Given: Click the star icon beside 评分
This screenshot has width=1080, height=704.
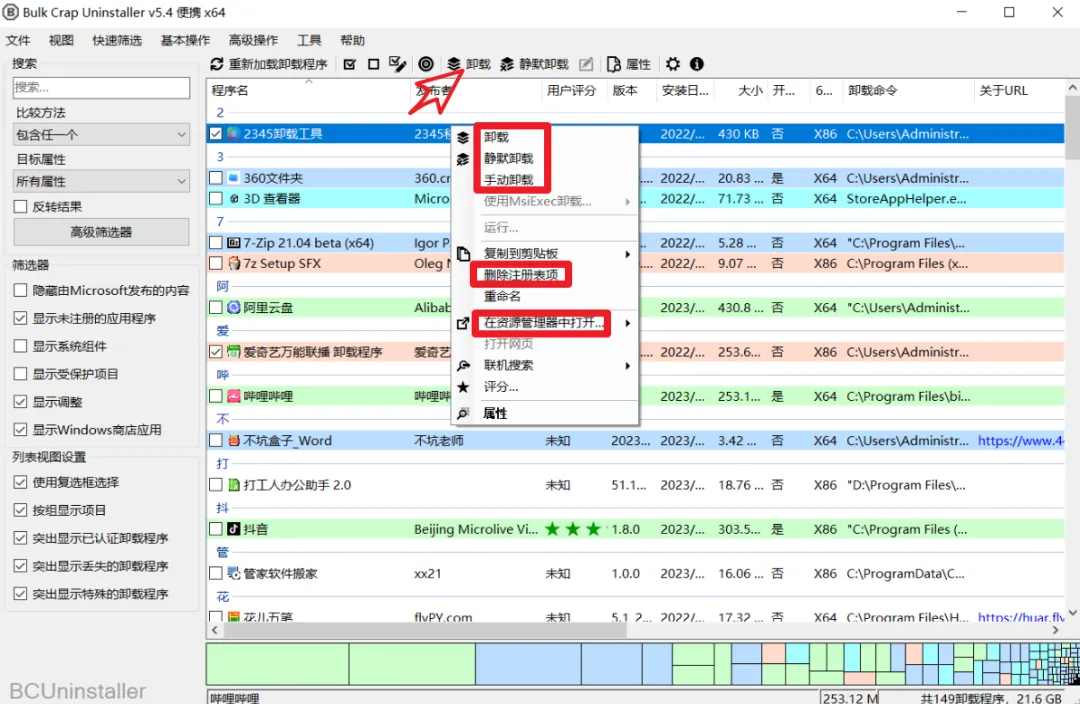Looking at the screenshot, I should click(x=464, y=387).
